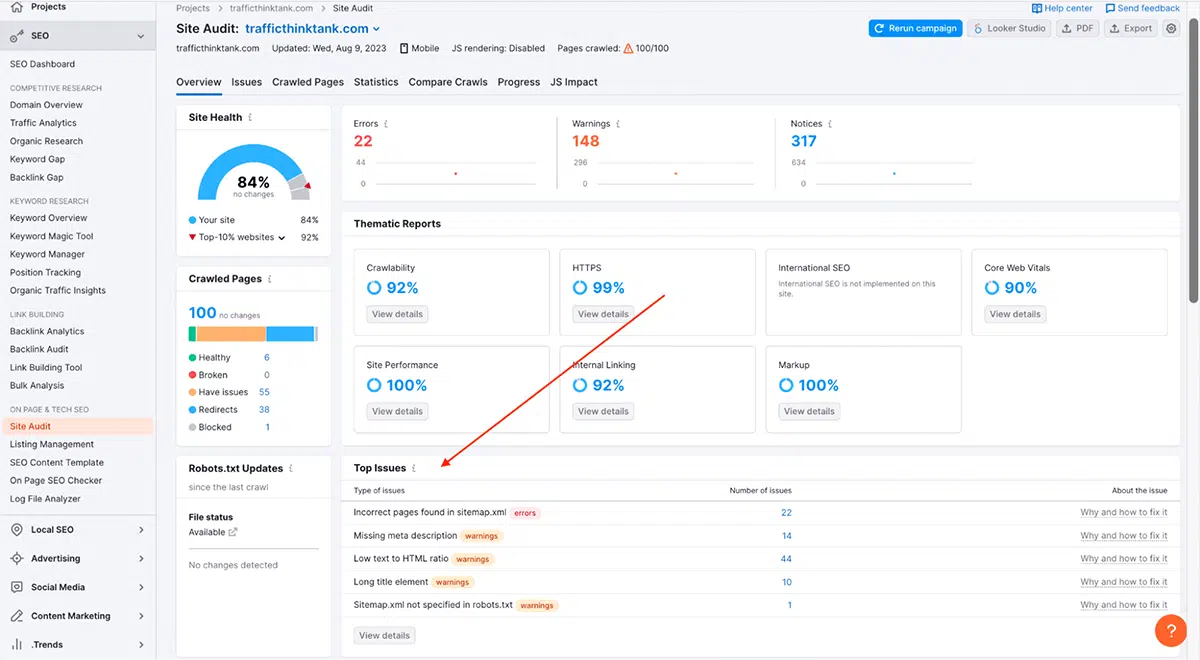Open the Compare Crawls tab
This screenshot has width=1200, height=660.
coord(448,82)
